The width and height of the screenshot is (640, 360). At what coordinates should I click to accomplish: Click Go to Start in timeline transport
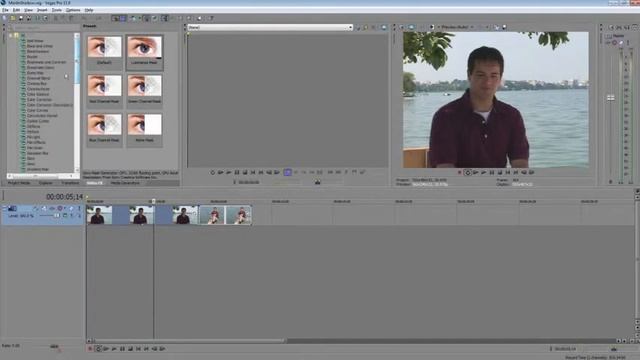click(x=138, y=349)
